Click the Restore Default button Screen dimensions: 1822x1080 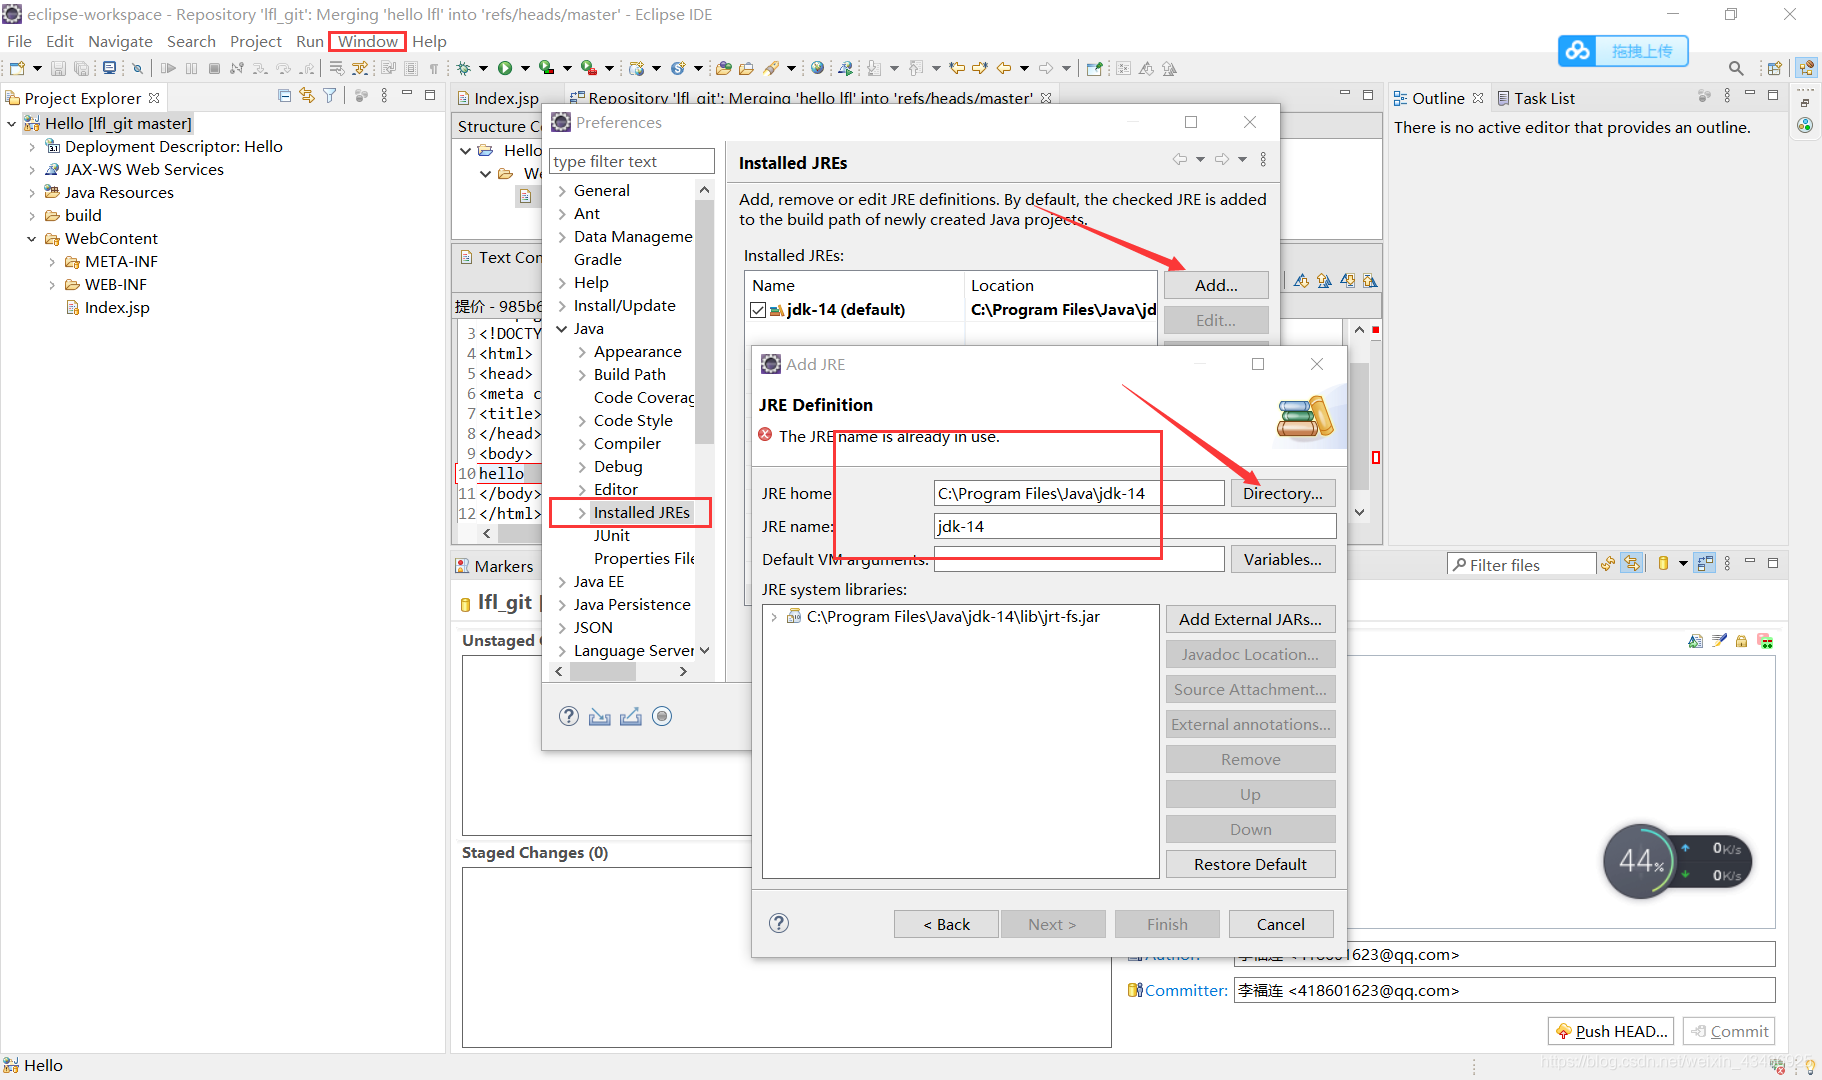point(1250,864)
